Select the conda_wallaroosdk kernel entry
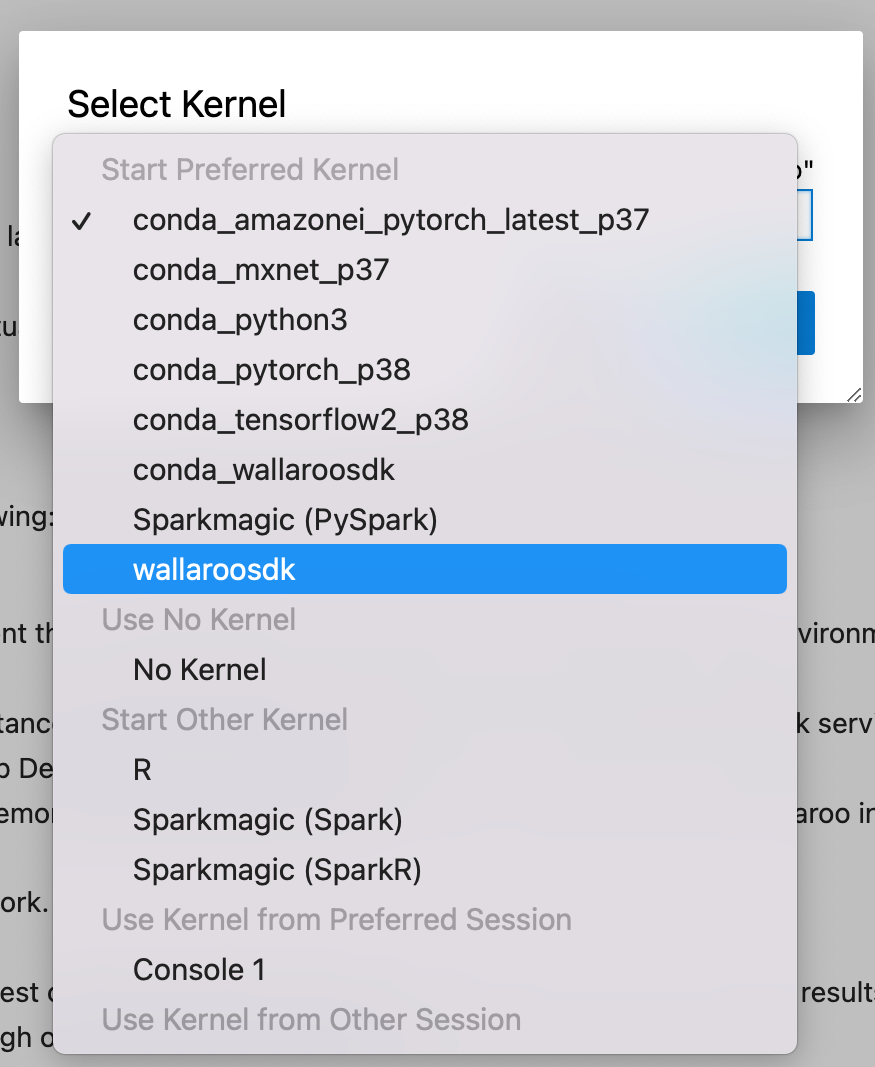Image resolution: width=875 pixels, height=1067 pixels. 264,470
